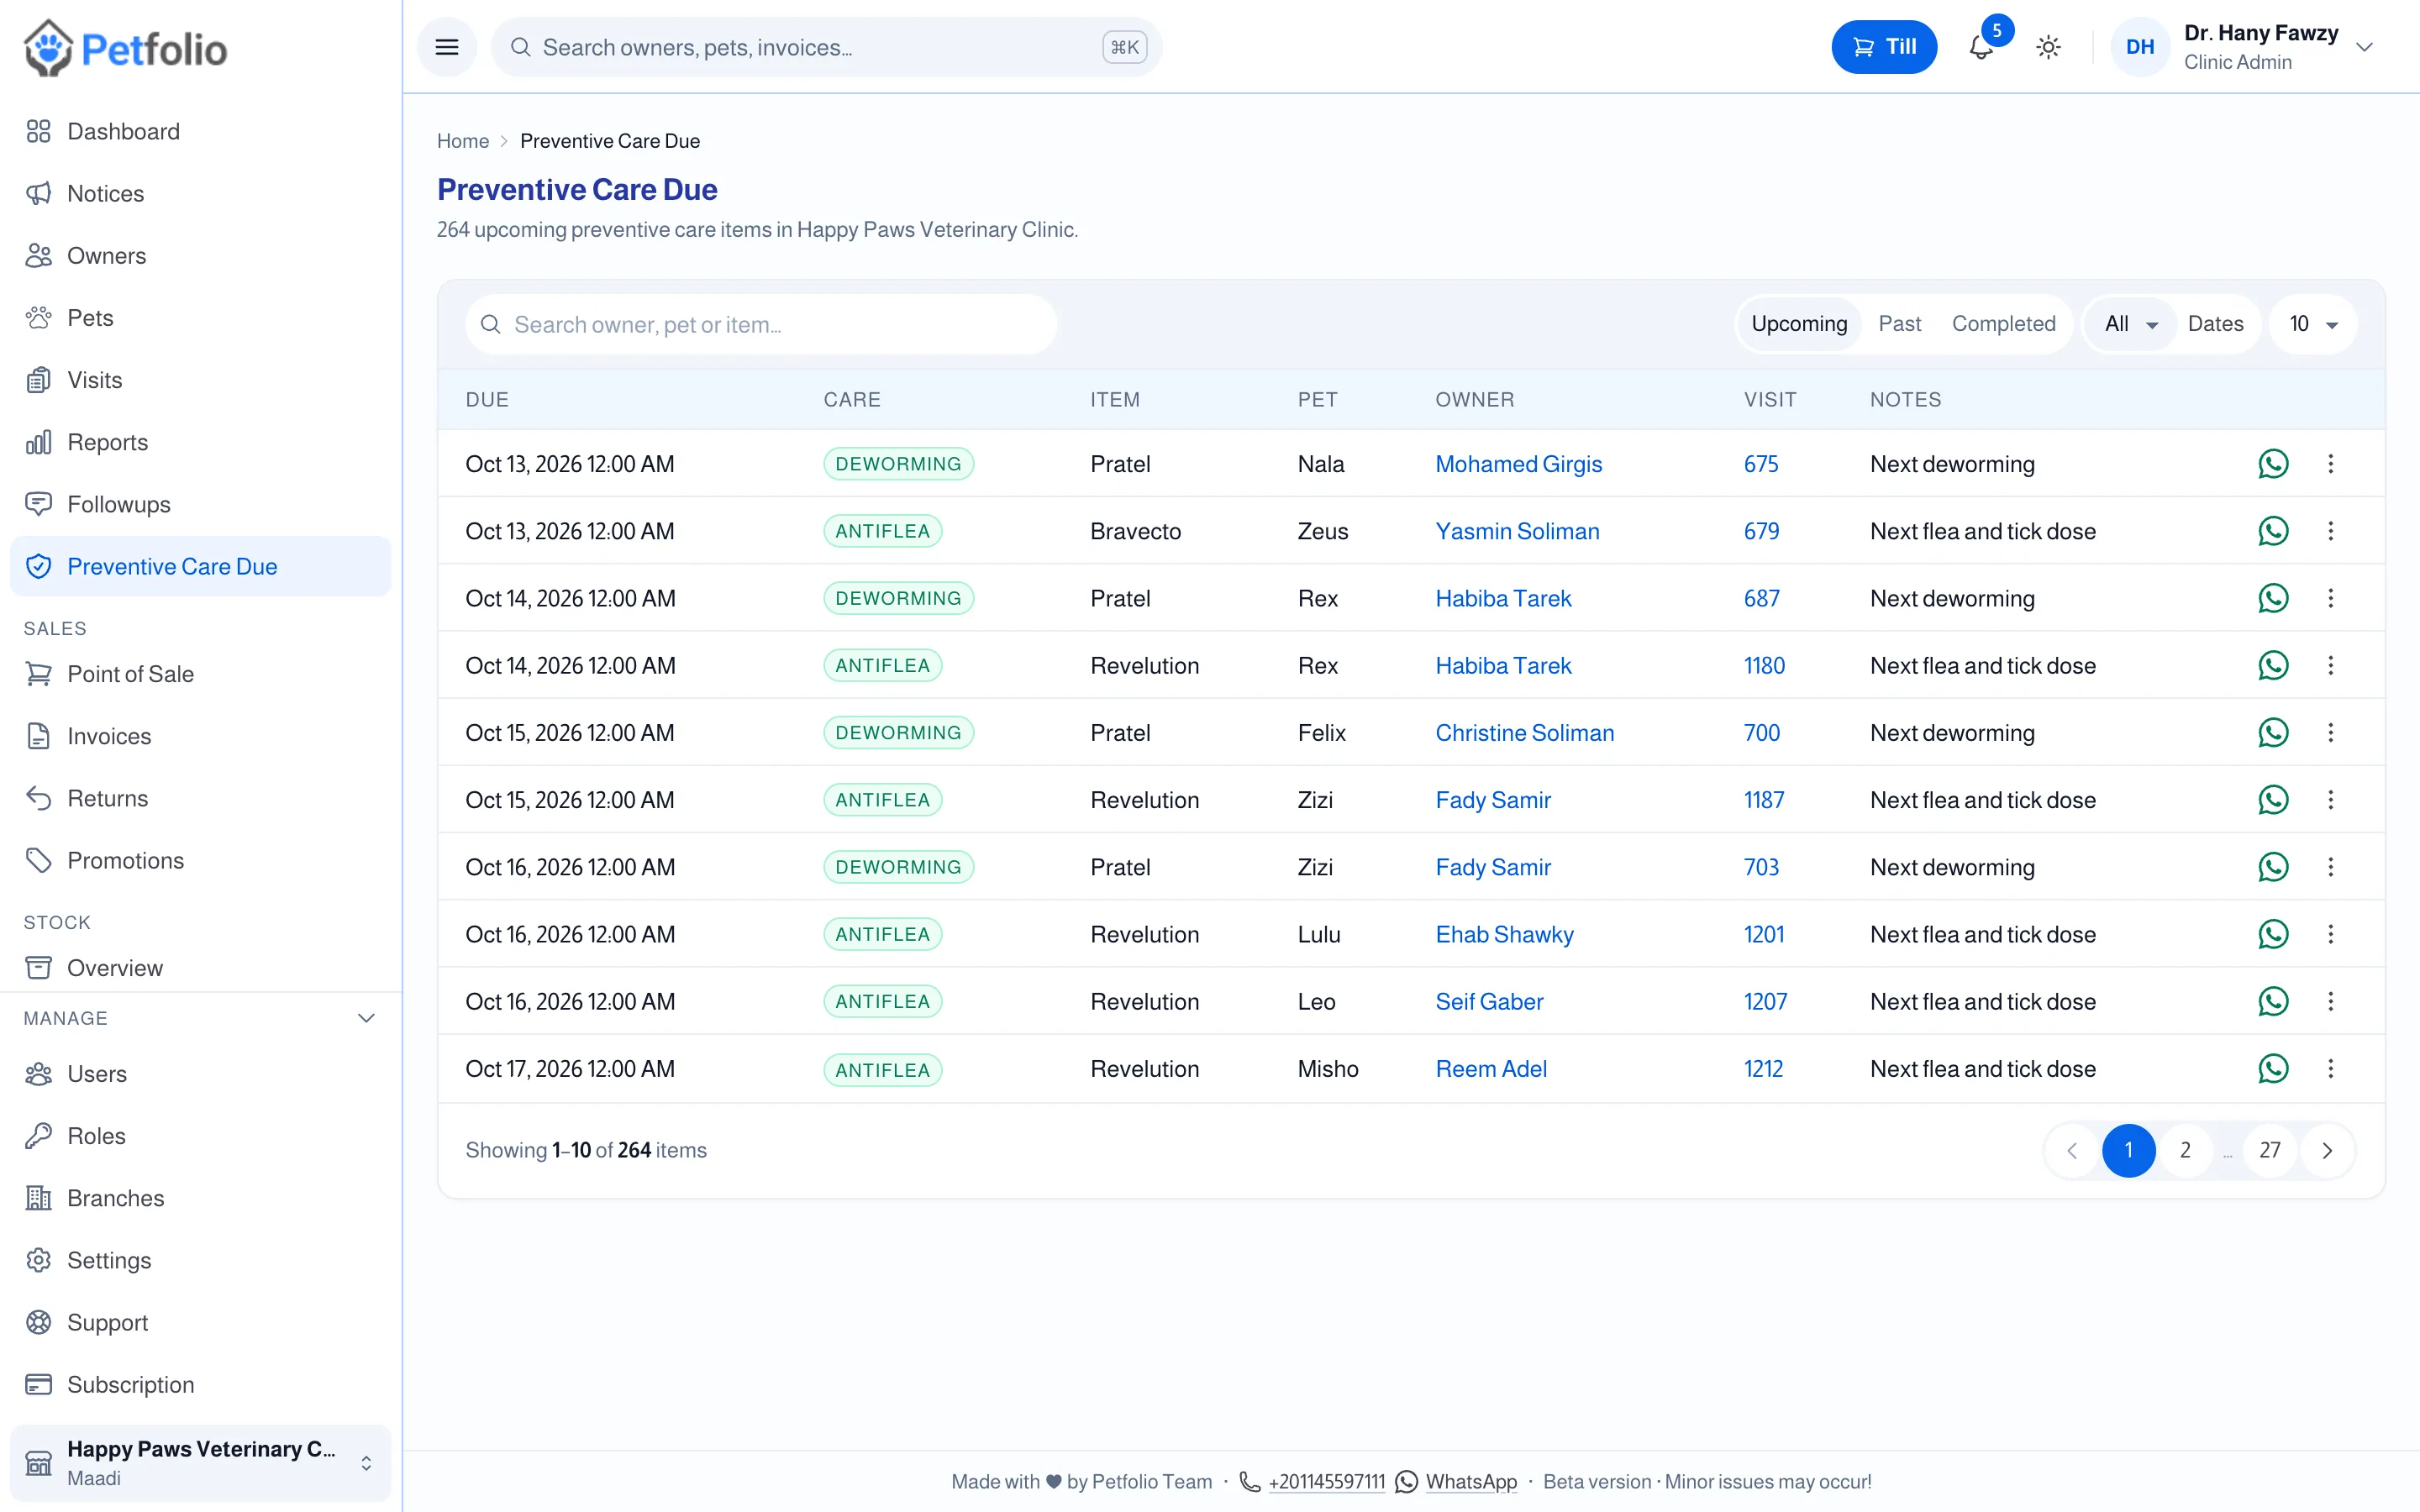The width and height of the screenshot is (2420, 1512).
Task: Open Happy Paws Veterinary branch switcher
Action: (x=200, y=1462)
